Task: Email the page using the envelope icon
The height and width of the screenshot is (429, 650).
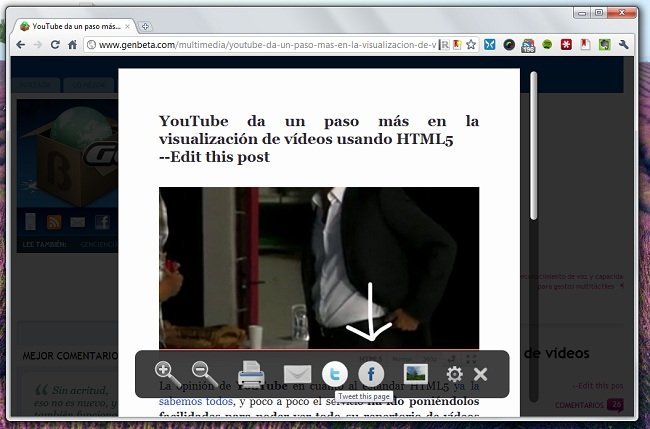Action: click(297, 374)
